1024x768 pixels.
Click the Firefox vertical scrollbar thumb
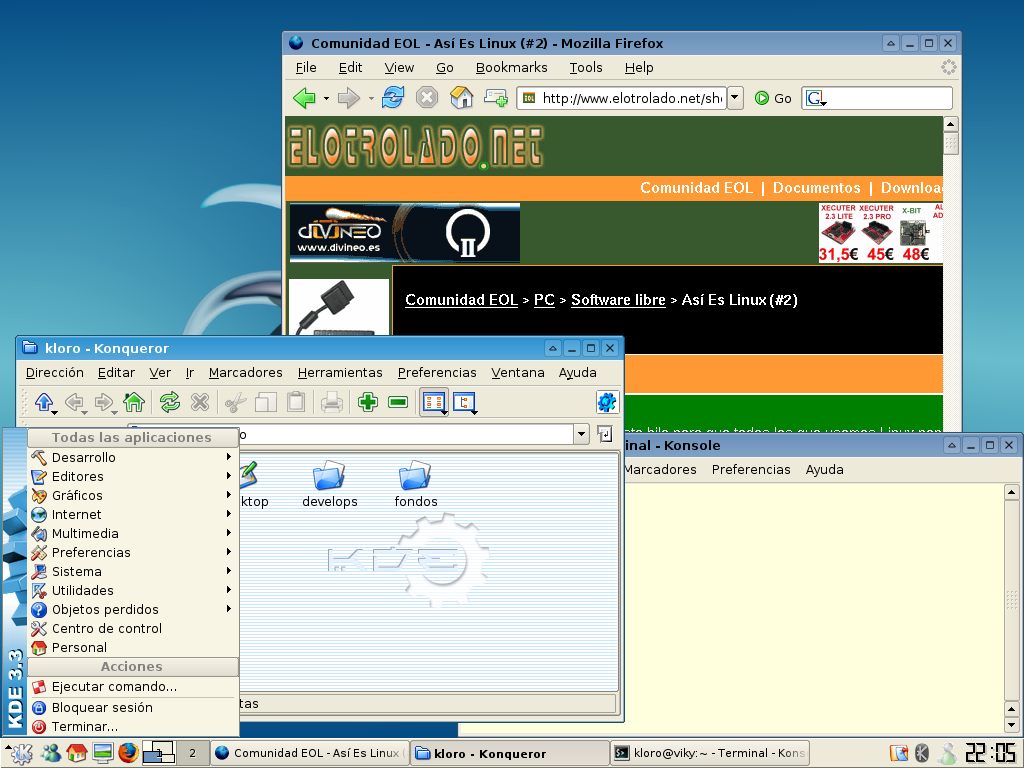(951, 143)
